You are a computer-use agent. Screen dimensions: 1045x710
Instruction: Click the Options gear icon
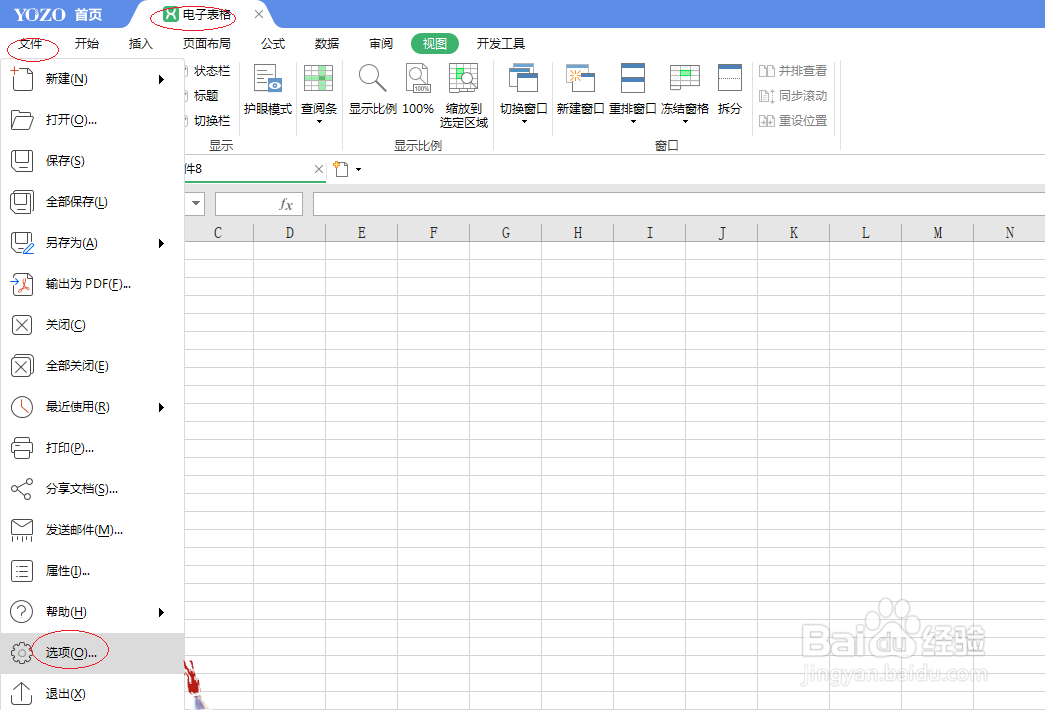[x=21, y=653]
